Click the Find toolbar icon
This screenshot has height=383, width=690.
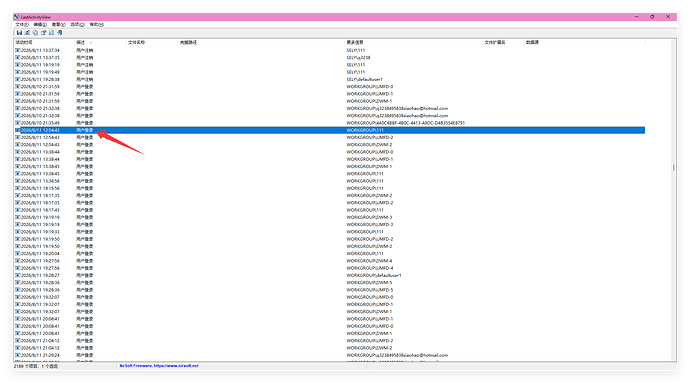point(51,33)
